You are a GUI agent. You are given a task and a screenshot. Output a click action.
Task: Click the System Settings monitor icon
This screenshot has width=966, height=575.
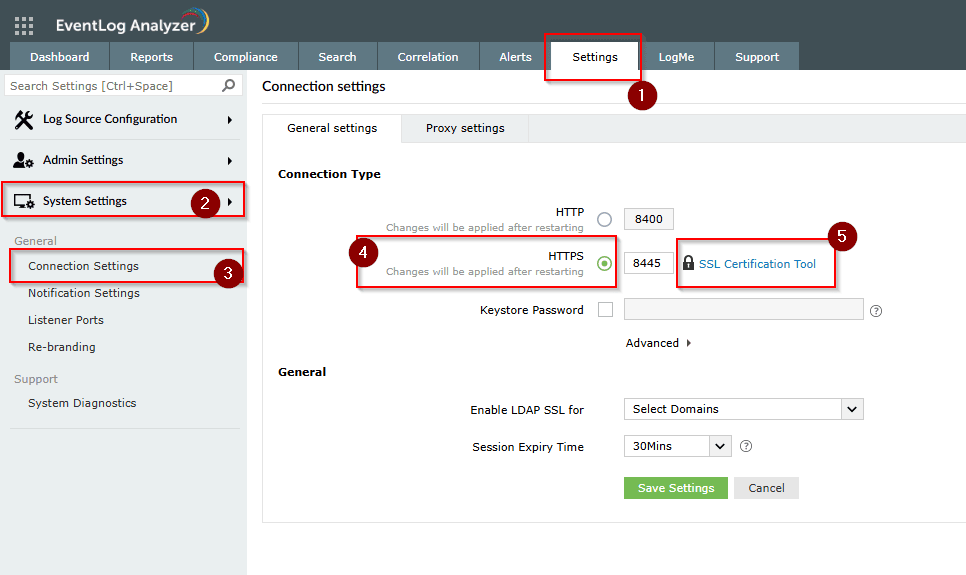25,202
